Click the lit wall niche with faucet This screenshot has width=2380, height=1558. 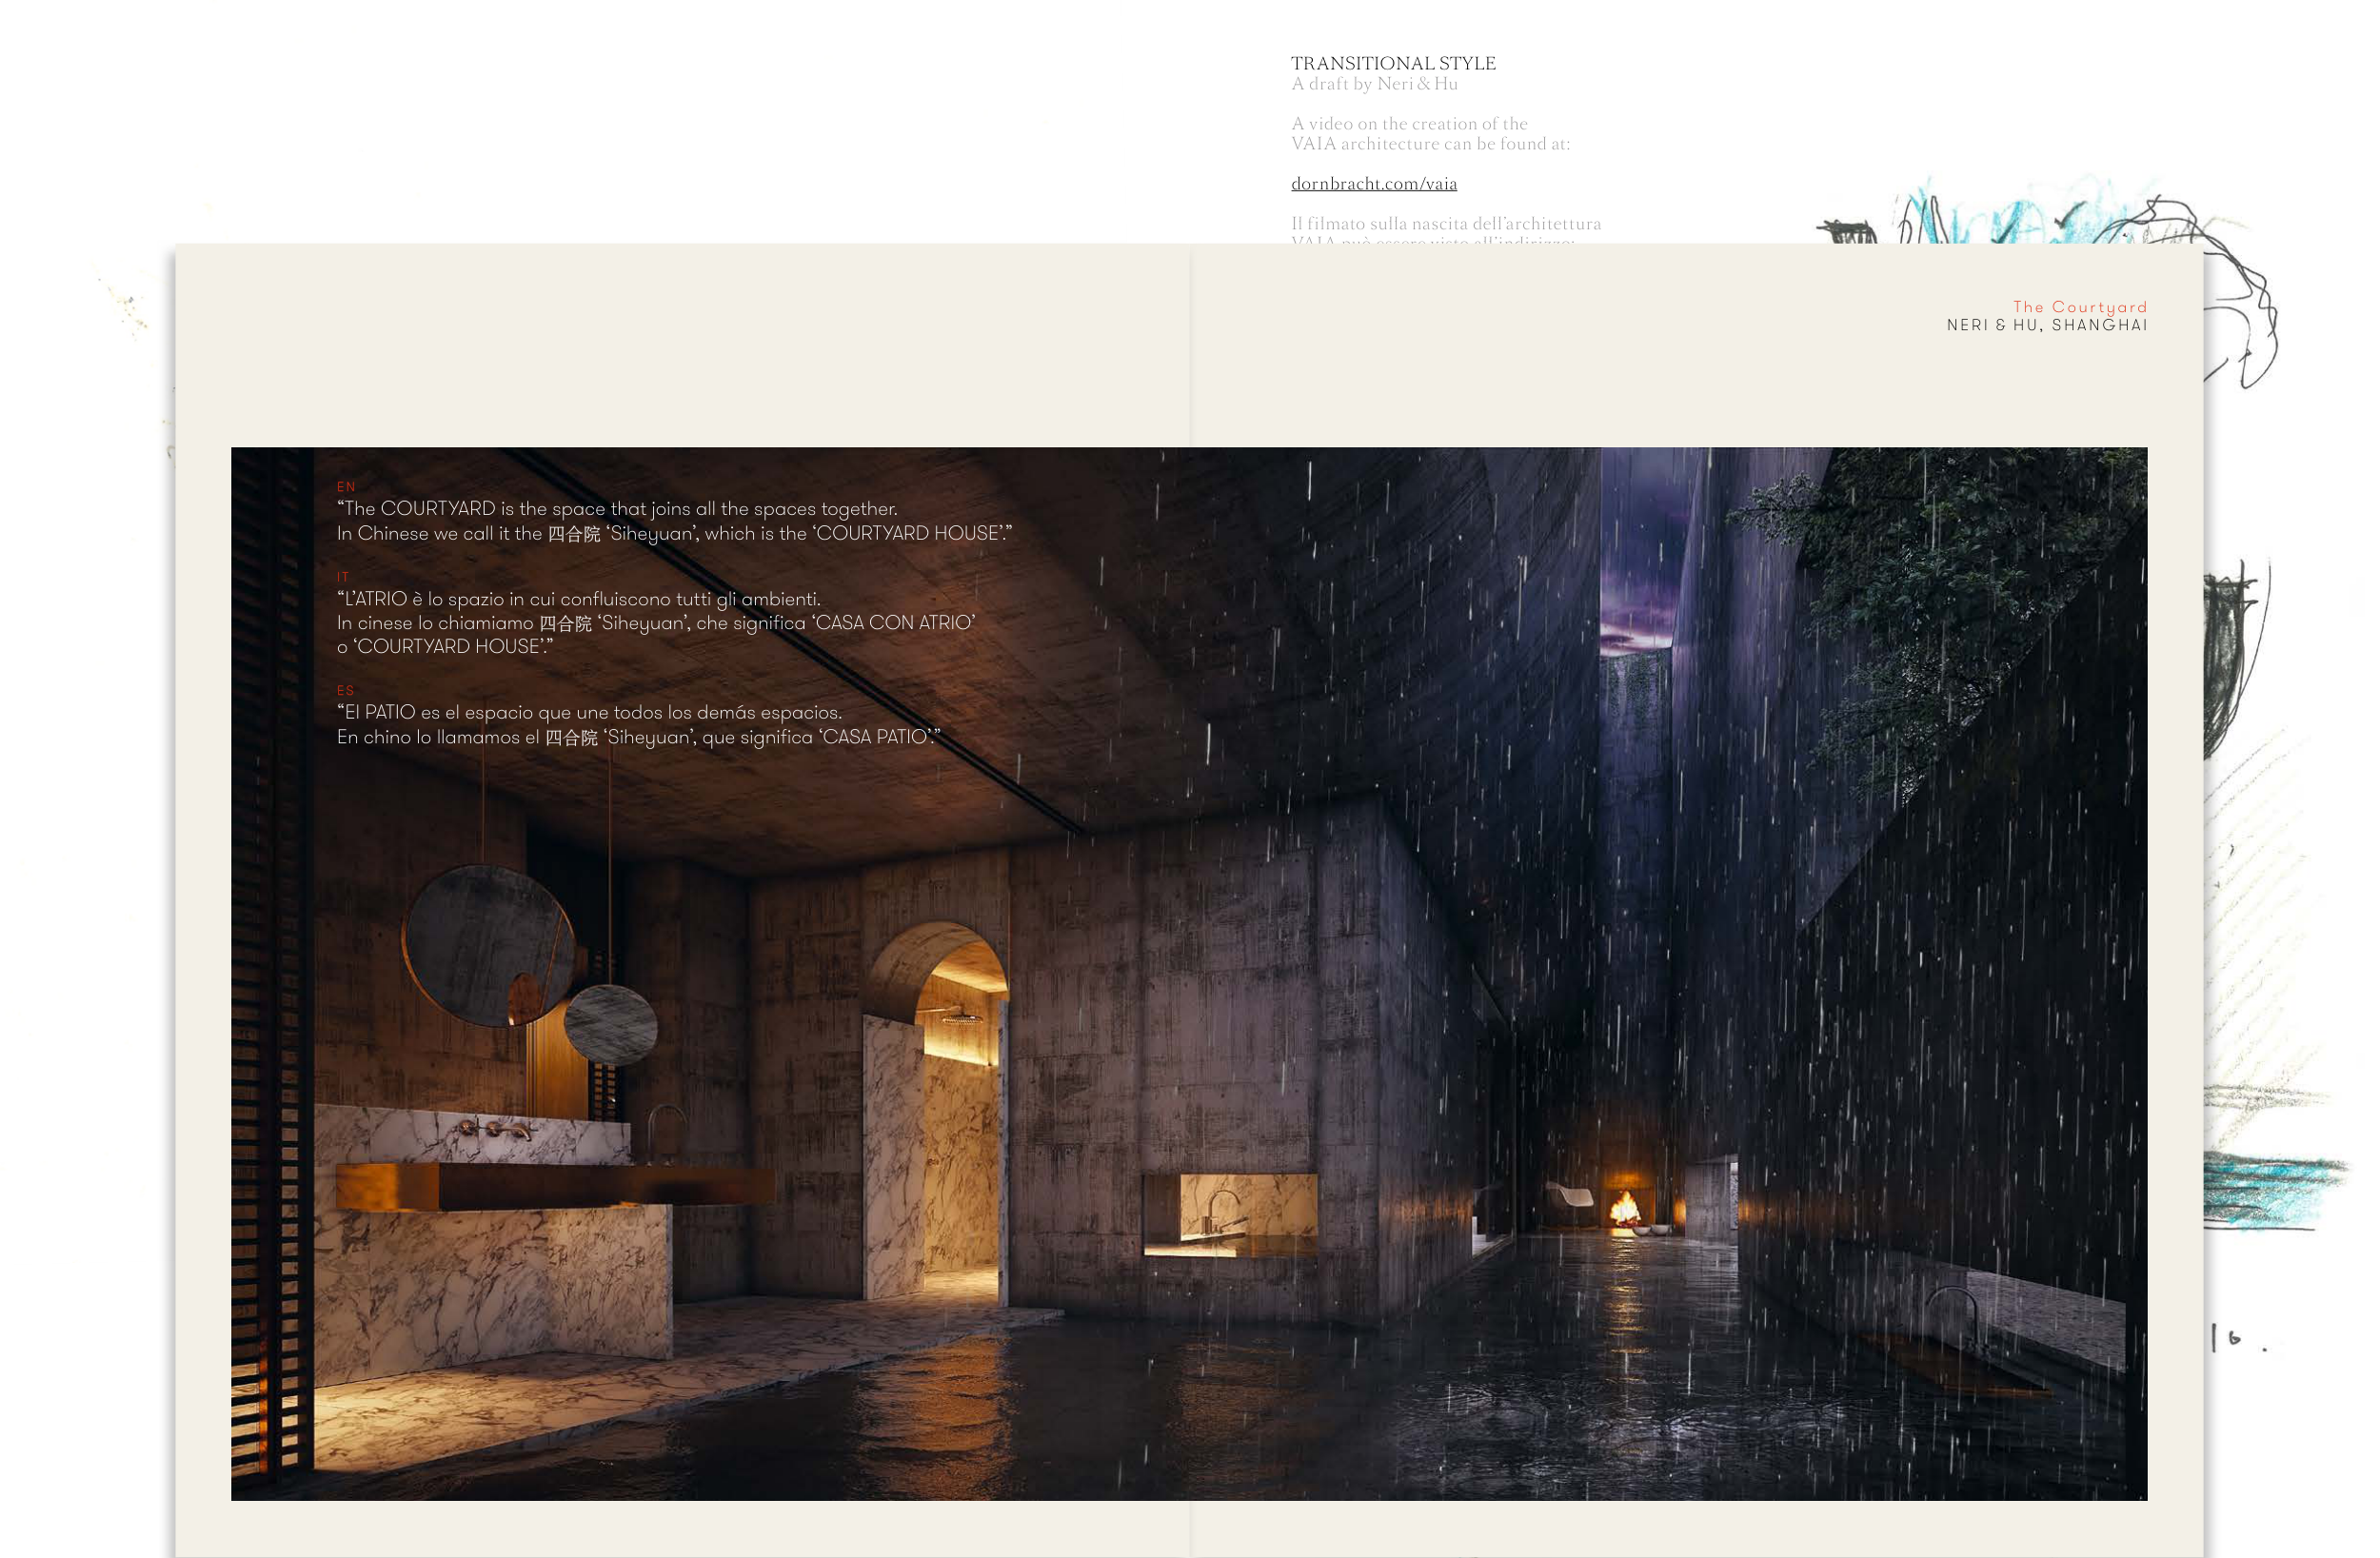1229,1213
